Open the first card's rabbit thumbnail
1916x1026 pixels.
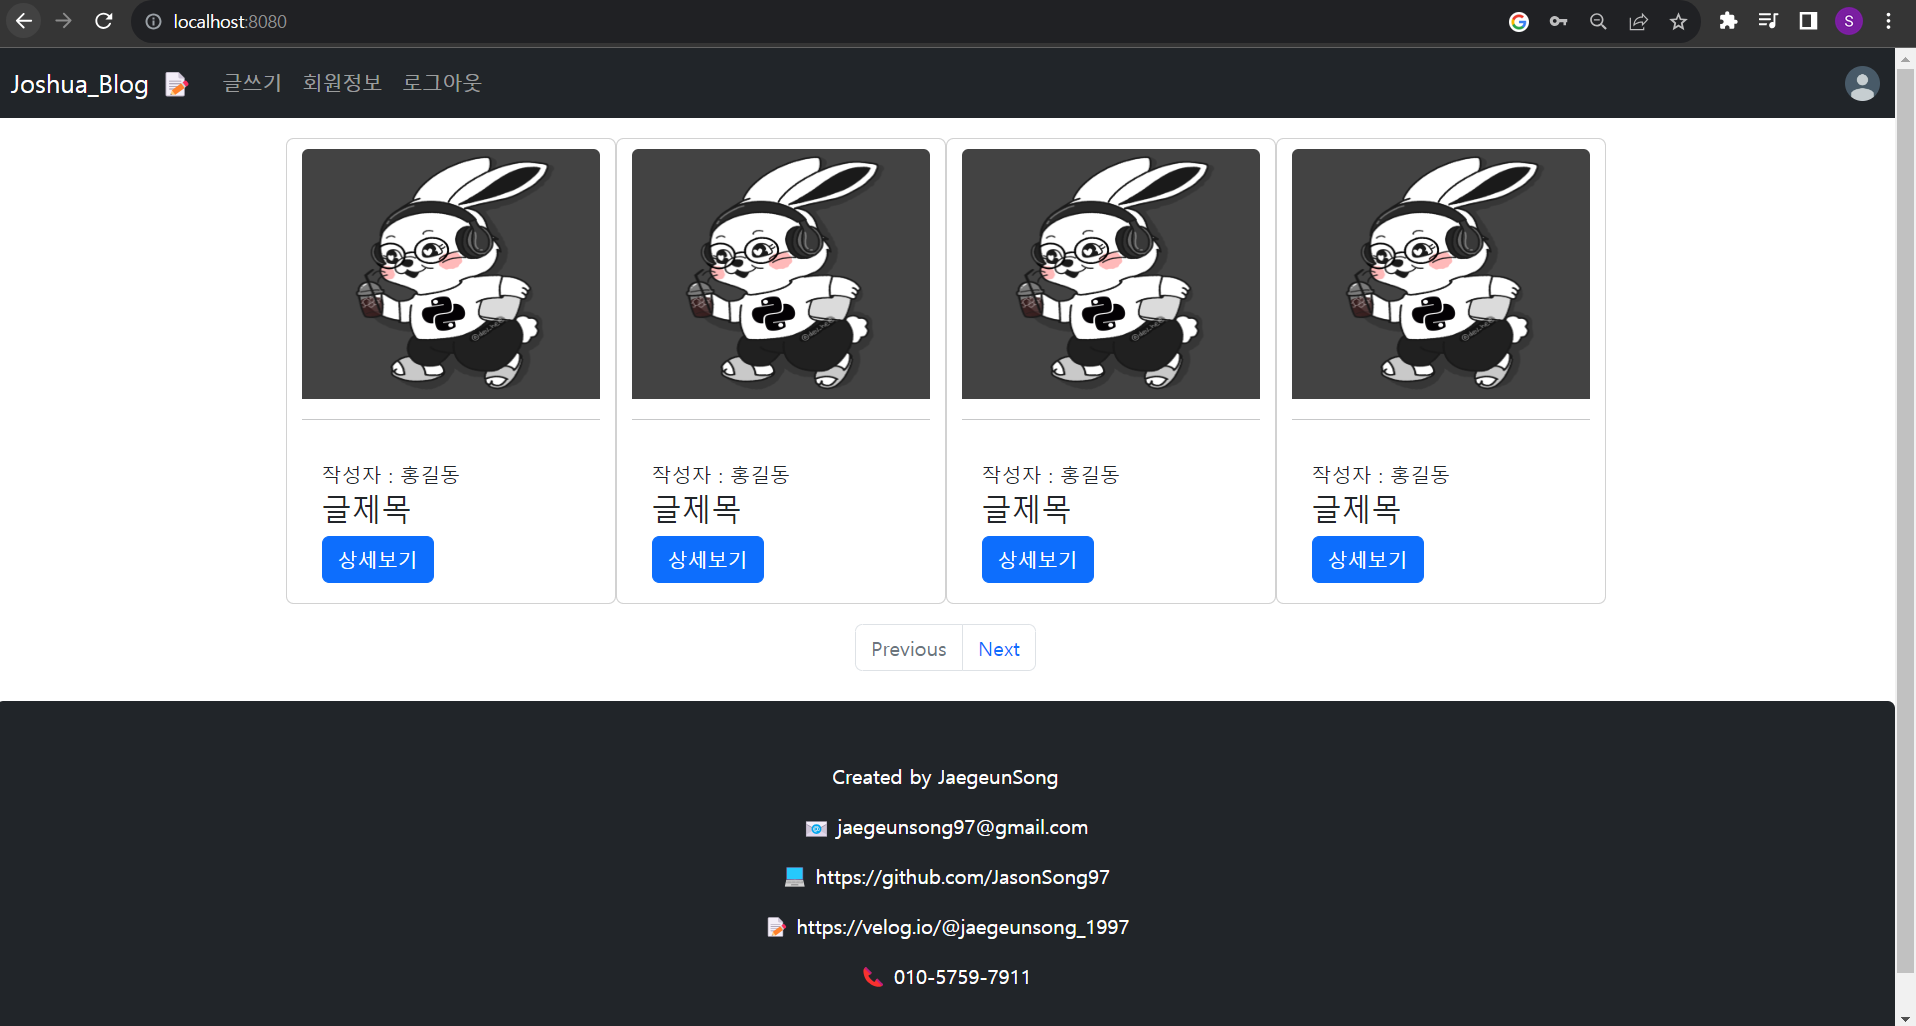coord(451,274)
